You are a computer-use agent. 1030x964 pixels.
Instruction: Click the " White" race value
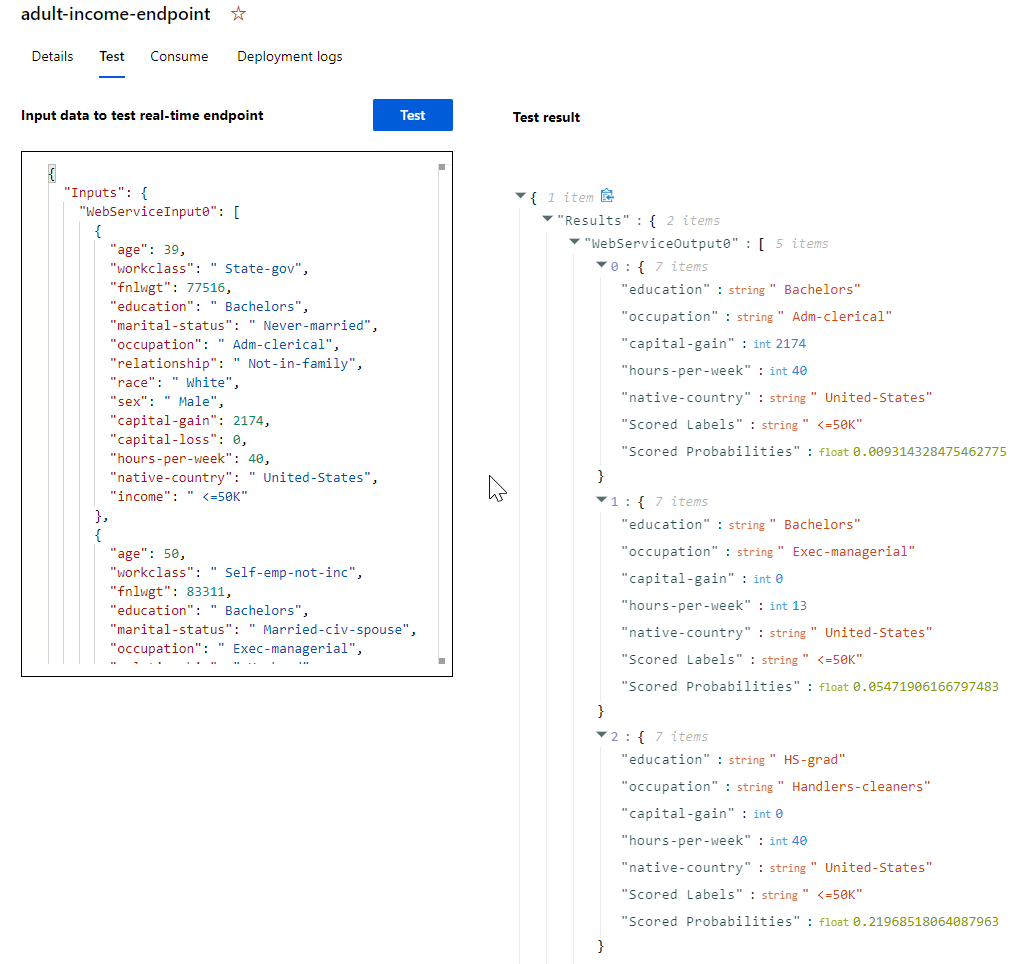[x=202, y=383]
